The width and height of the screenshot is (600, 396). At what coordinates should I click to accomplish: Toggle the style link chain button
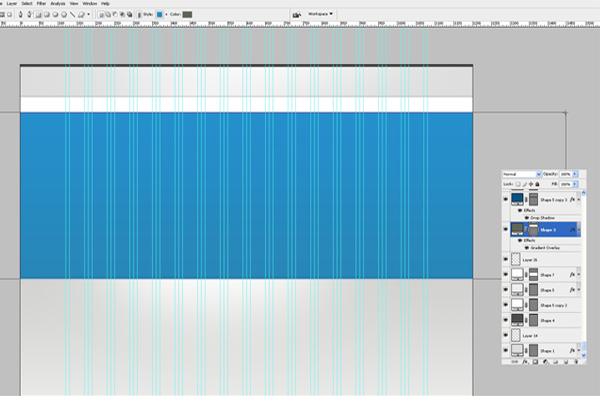click(139, 15)
